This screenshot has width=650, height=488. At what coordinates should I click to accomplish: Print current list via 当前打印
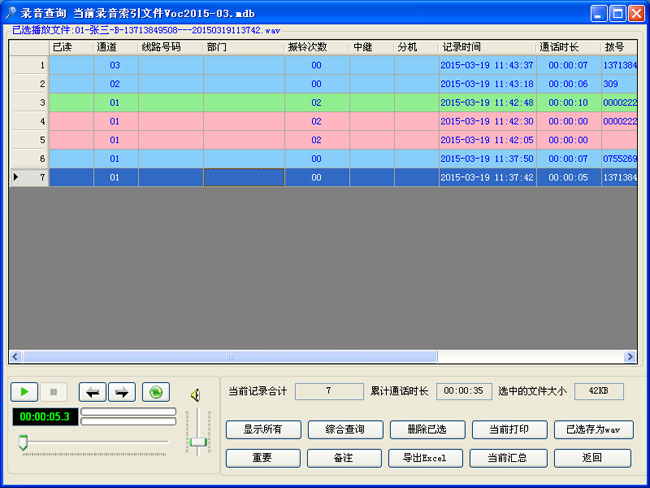pos(508,430)
